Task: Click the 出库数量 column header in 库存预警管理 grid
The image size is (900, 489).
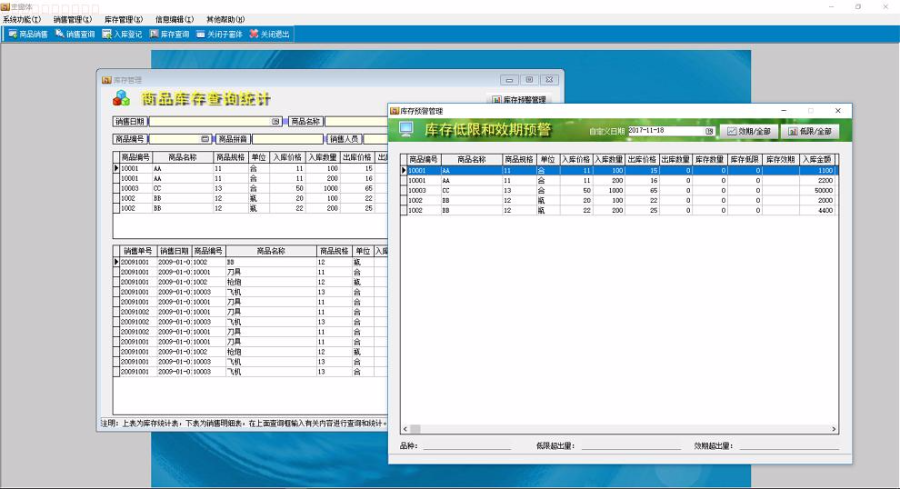Action: click(676, 159)
